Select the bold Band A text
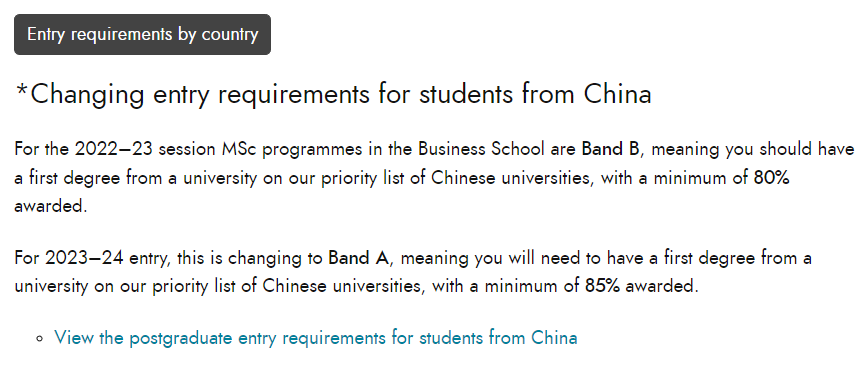Viewport: 868px width, 370px height. point(358,258)
